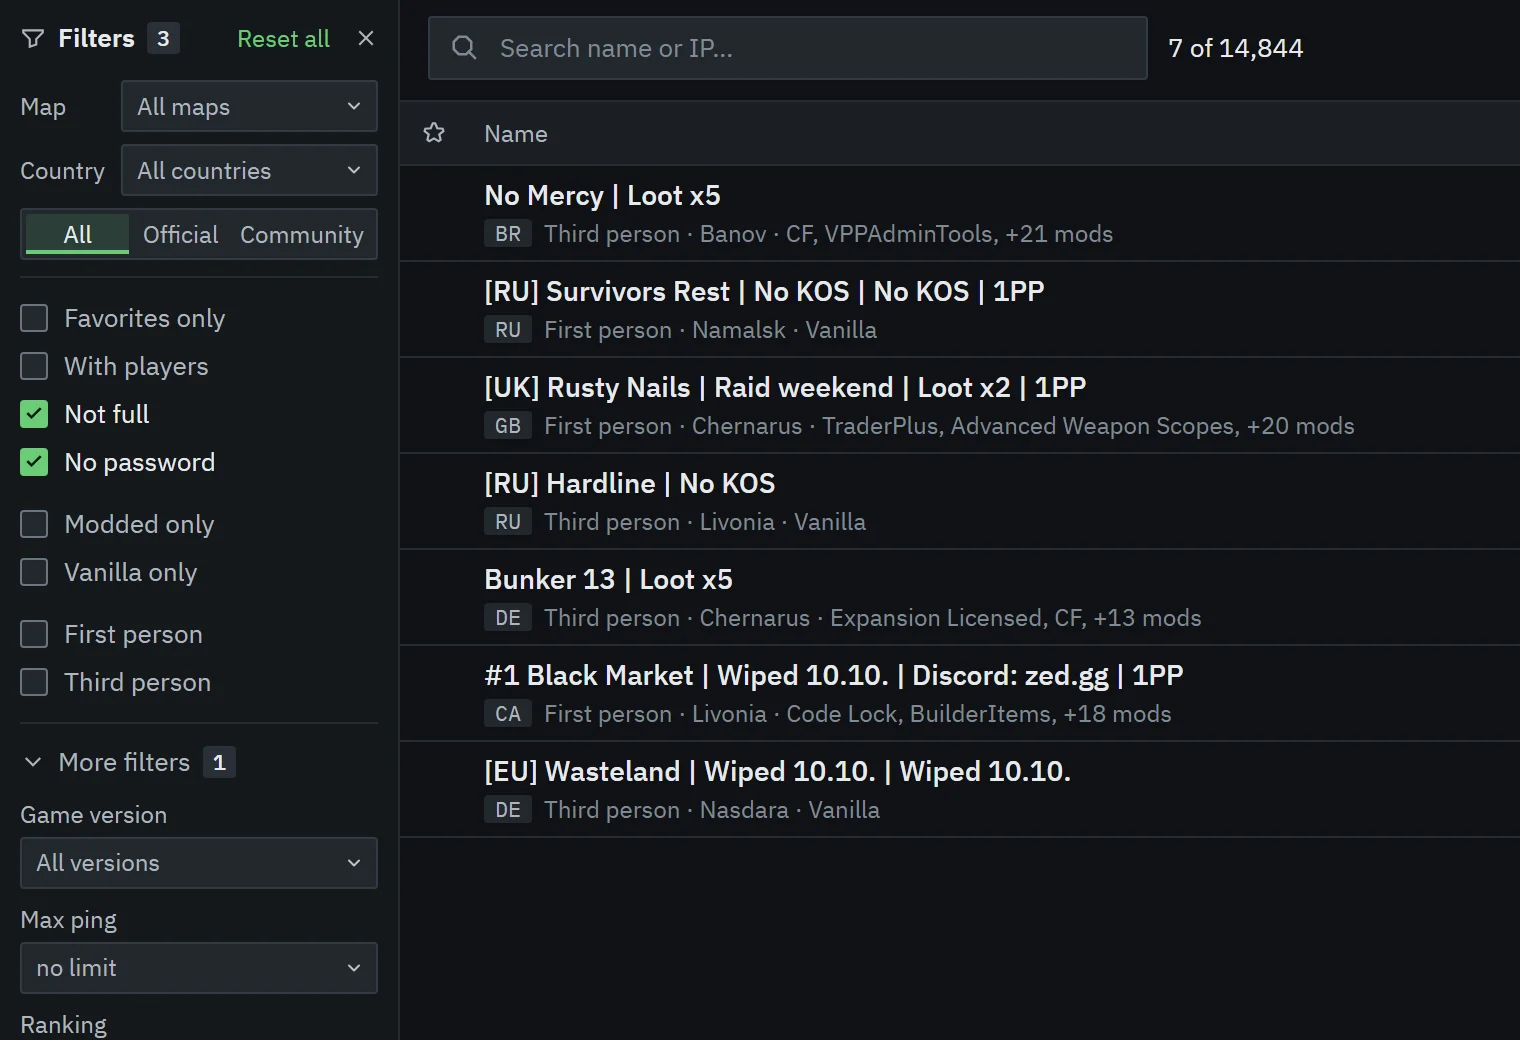Viewport: 1520px width, 1040px height.
Task: Open [RU] Hardline | No KOS server
Action: 960,502
